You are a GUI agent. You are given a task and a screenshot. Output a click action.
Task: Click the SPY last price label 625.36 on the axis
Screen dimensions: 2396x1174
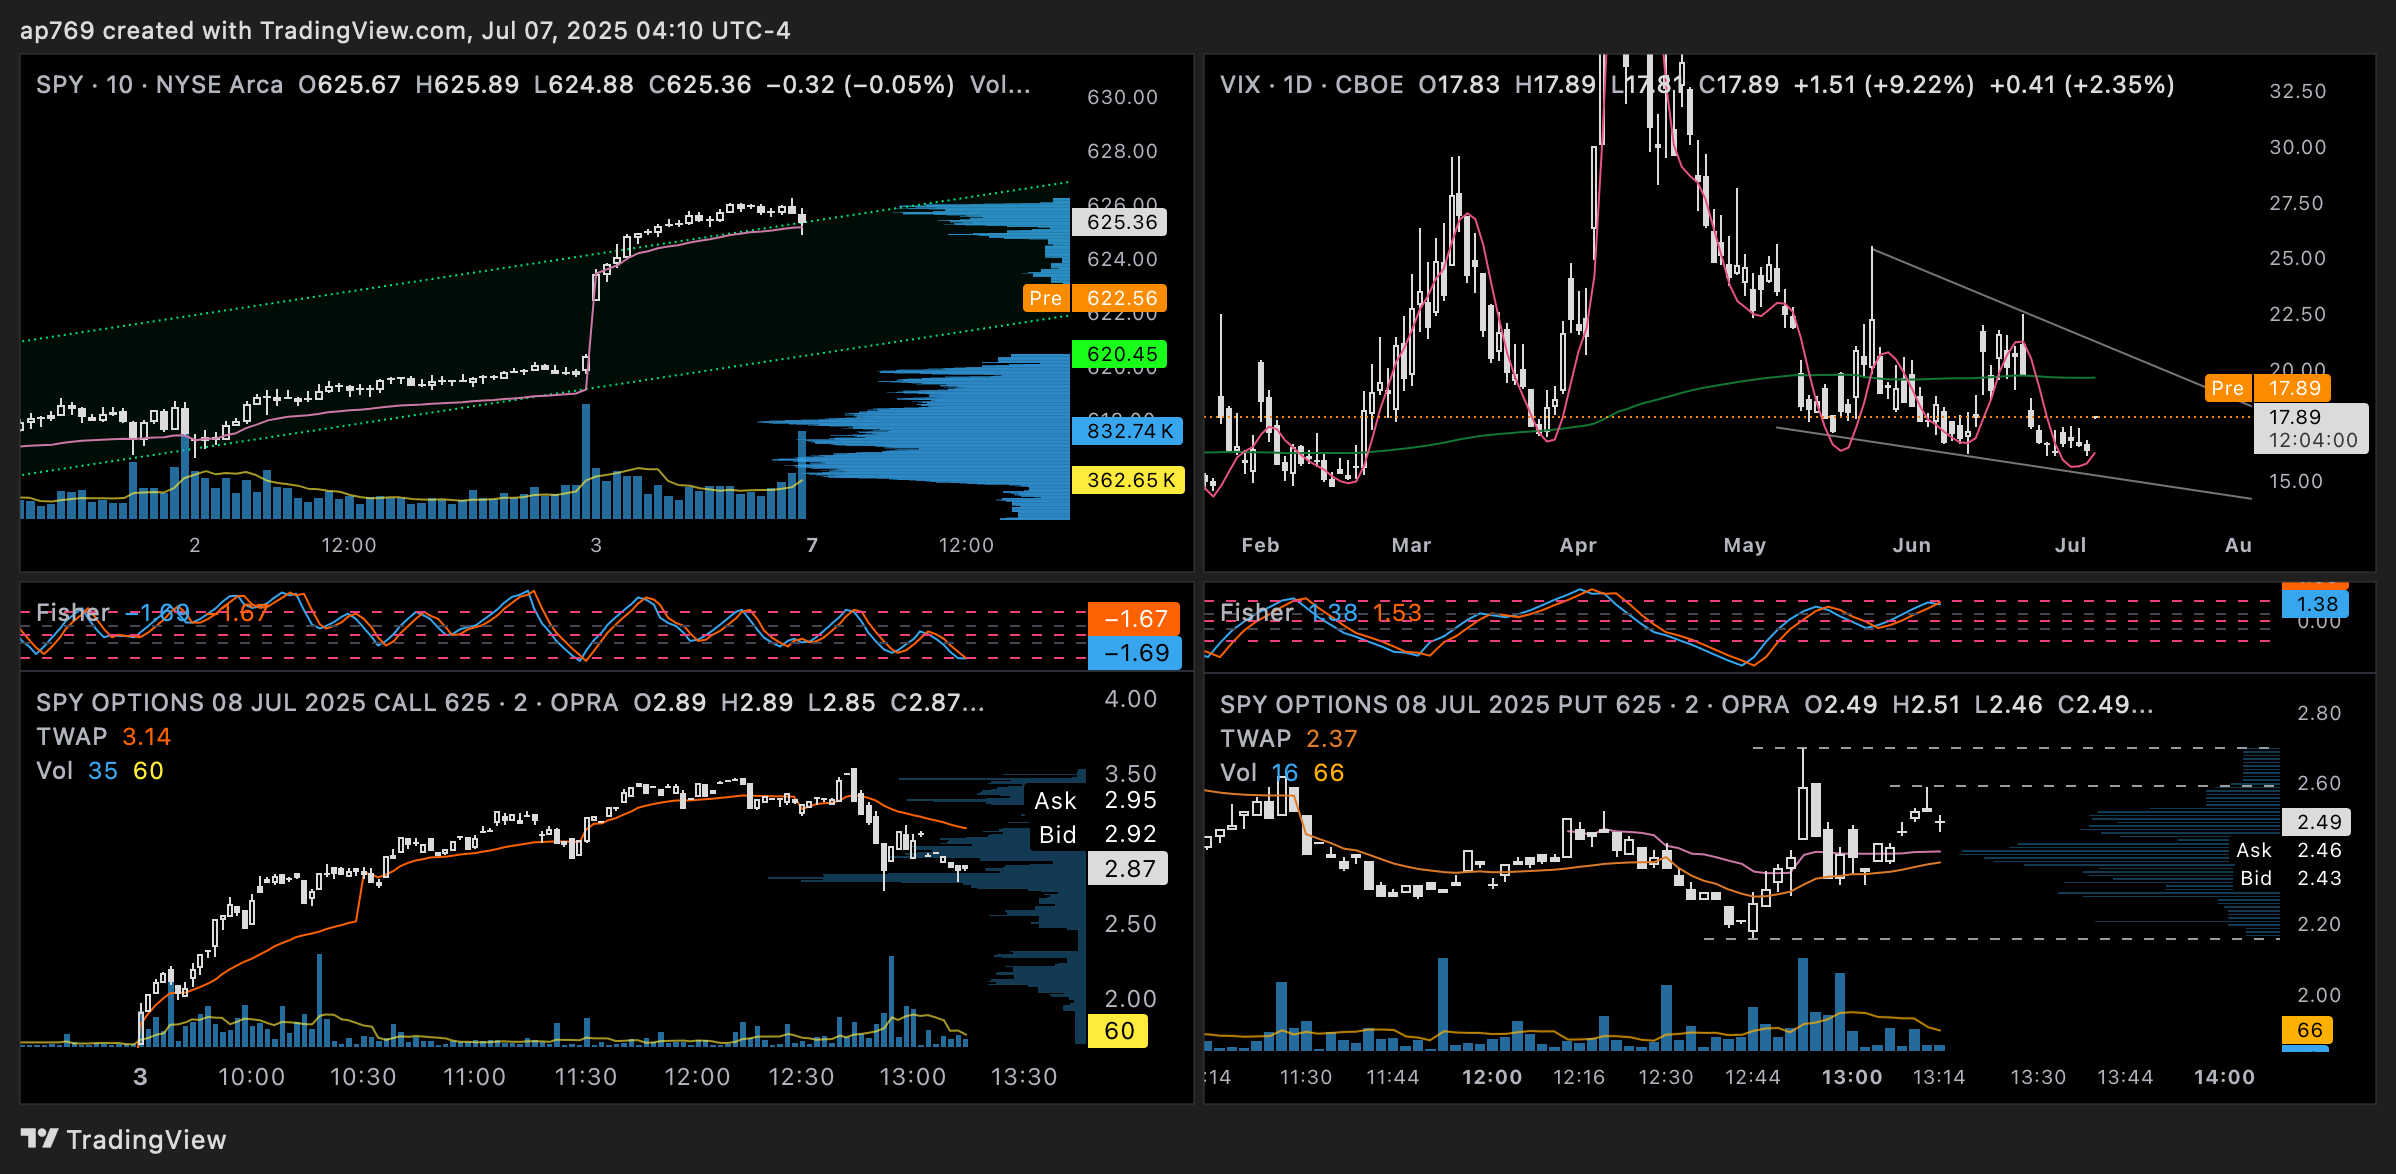coord(1121,222)
